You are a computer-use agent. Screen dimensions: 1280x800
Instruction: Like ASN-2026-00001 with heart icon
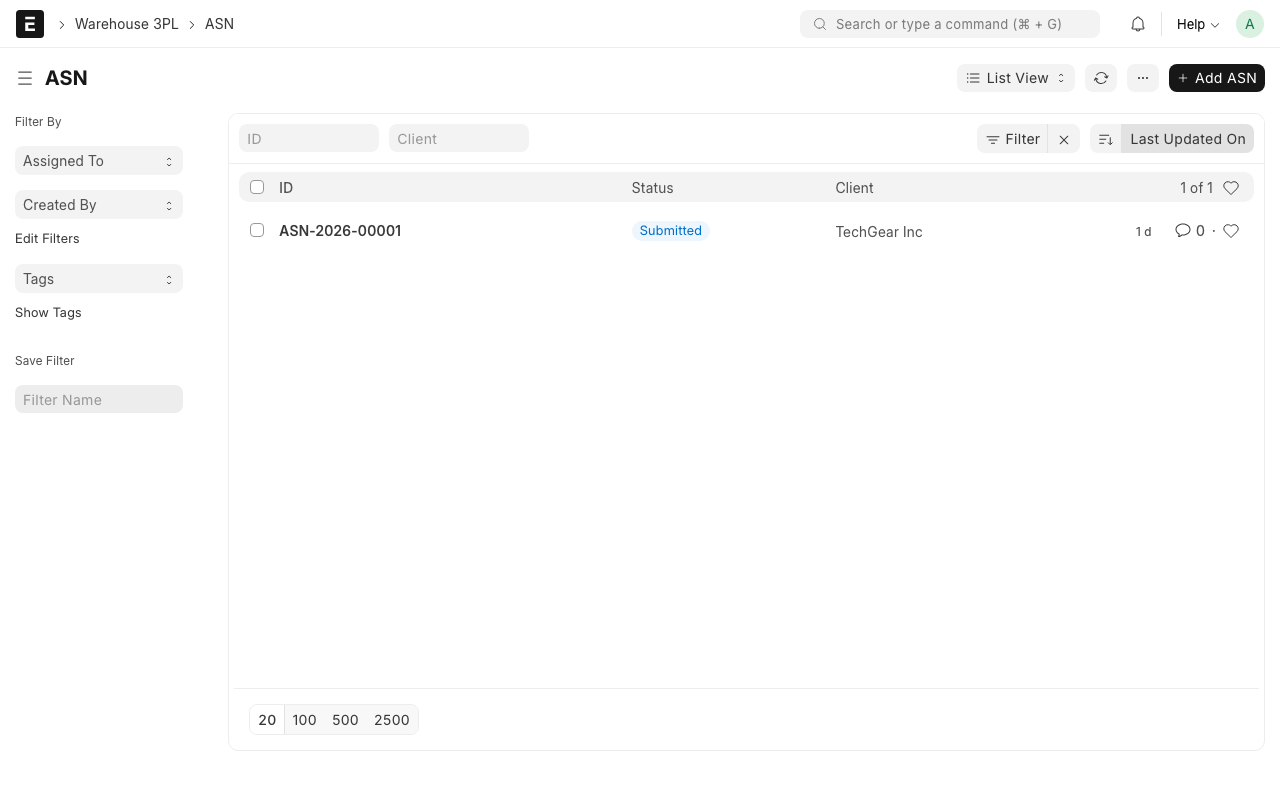(x=1231, y=231)
